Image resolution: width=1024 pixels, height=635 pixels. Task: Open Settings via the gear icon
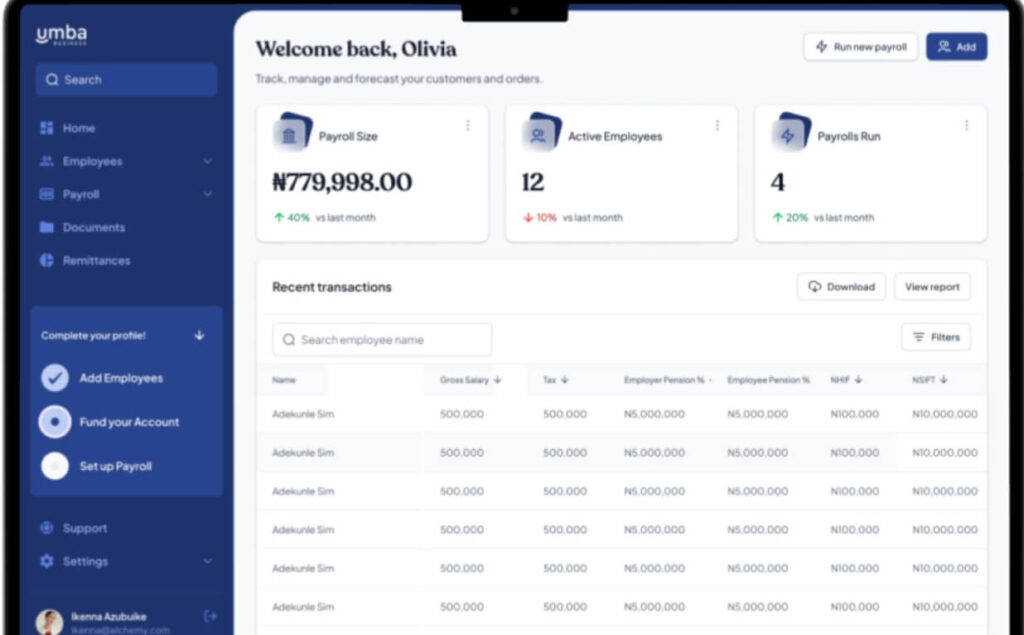click(45, 562)
